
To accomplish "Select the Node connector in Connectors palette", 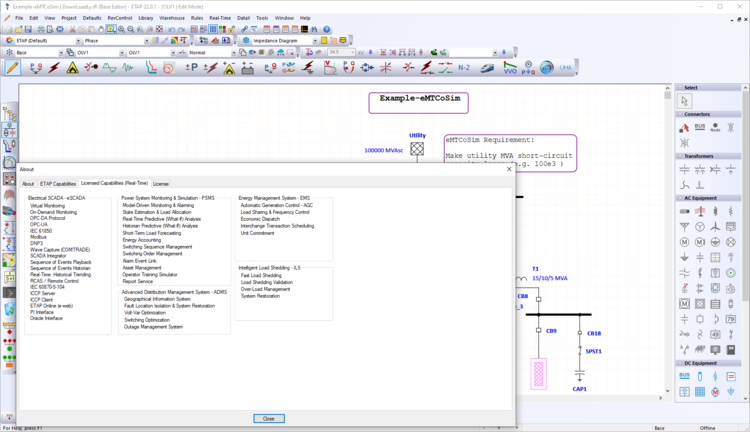I will [715, 128].
